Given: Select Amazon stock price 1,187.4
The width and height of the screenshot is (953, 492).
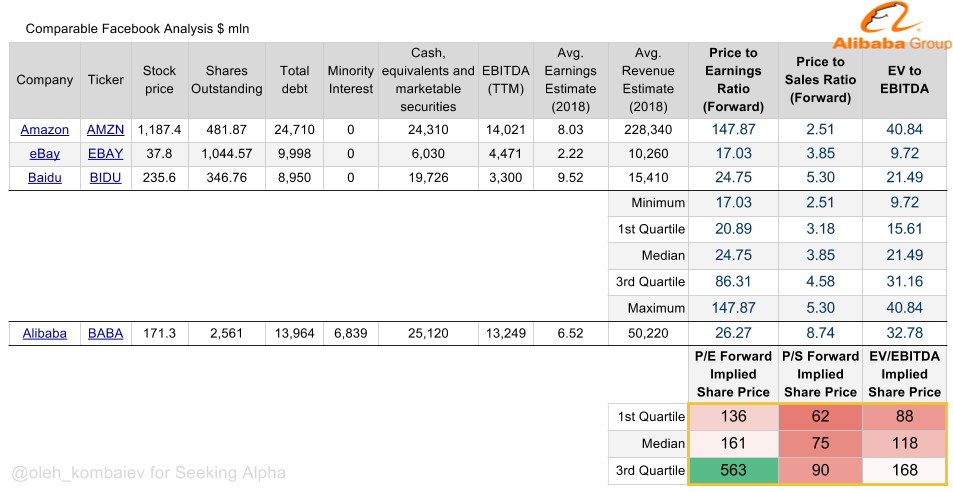Looking at the screenshot, I should (159, 130).
